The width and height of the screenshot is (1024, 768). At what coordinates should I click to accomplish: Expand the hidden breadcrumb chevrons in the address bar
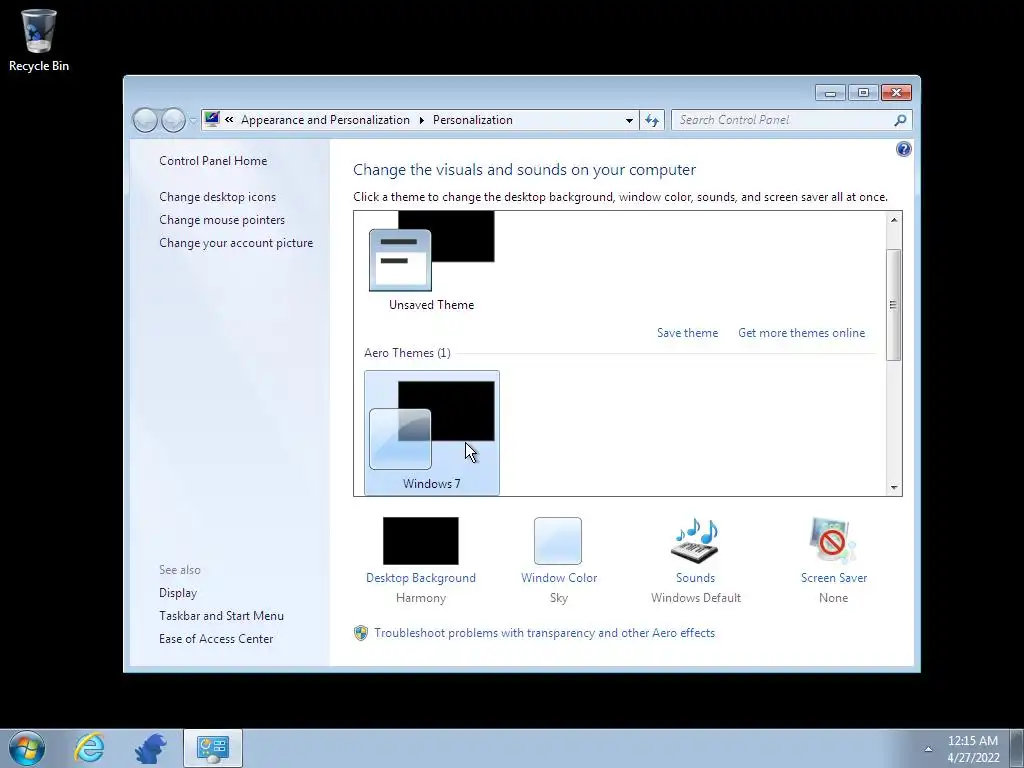229,120
